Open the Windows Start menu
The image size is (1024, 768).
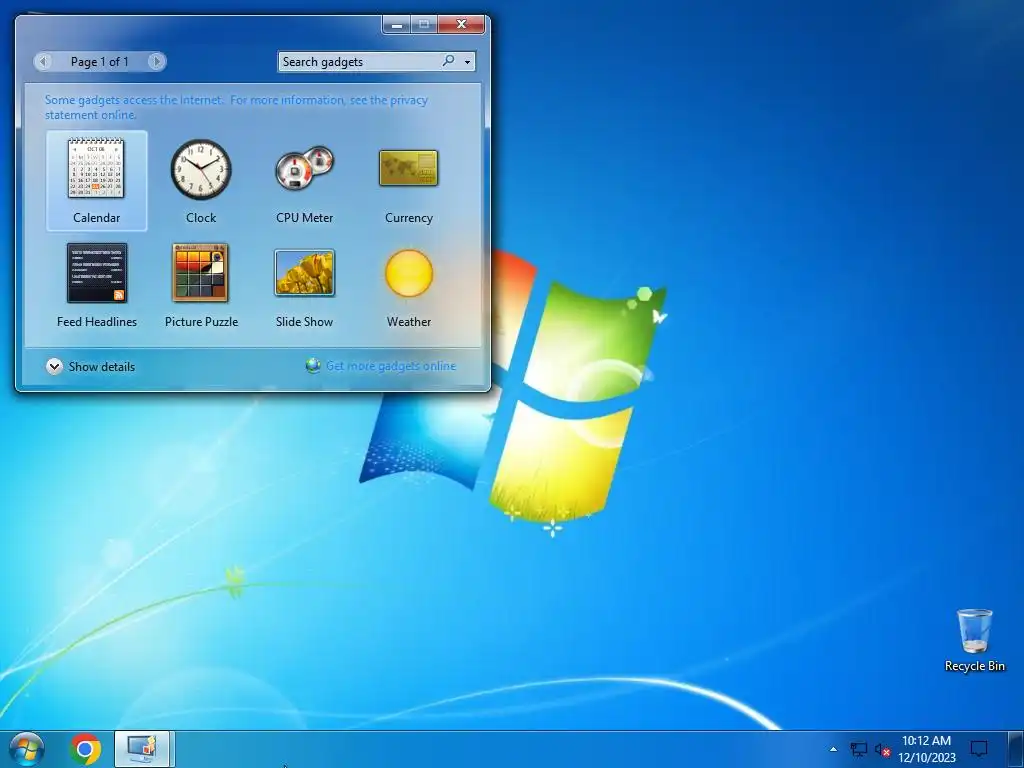[x=27, y=749]
